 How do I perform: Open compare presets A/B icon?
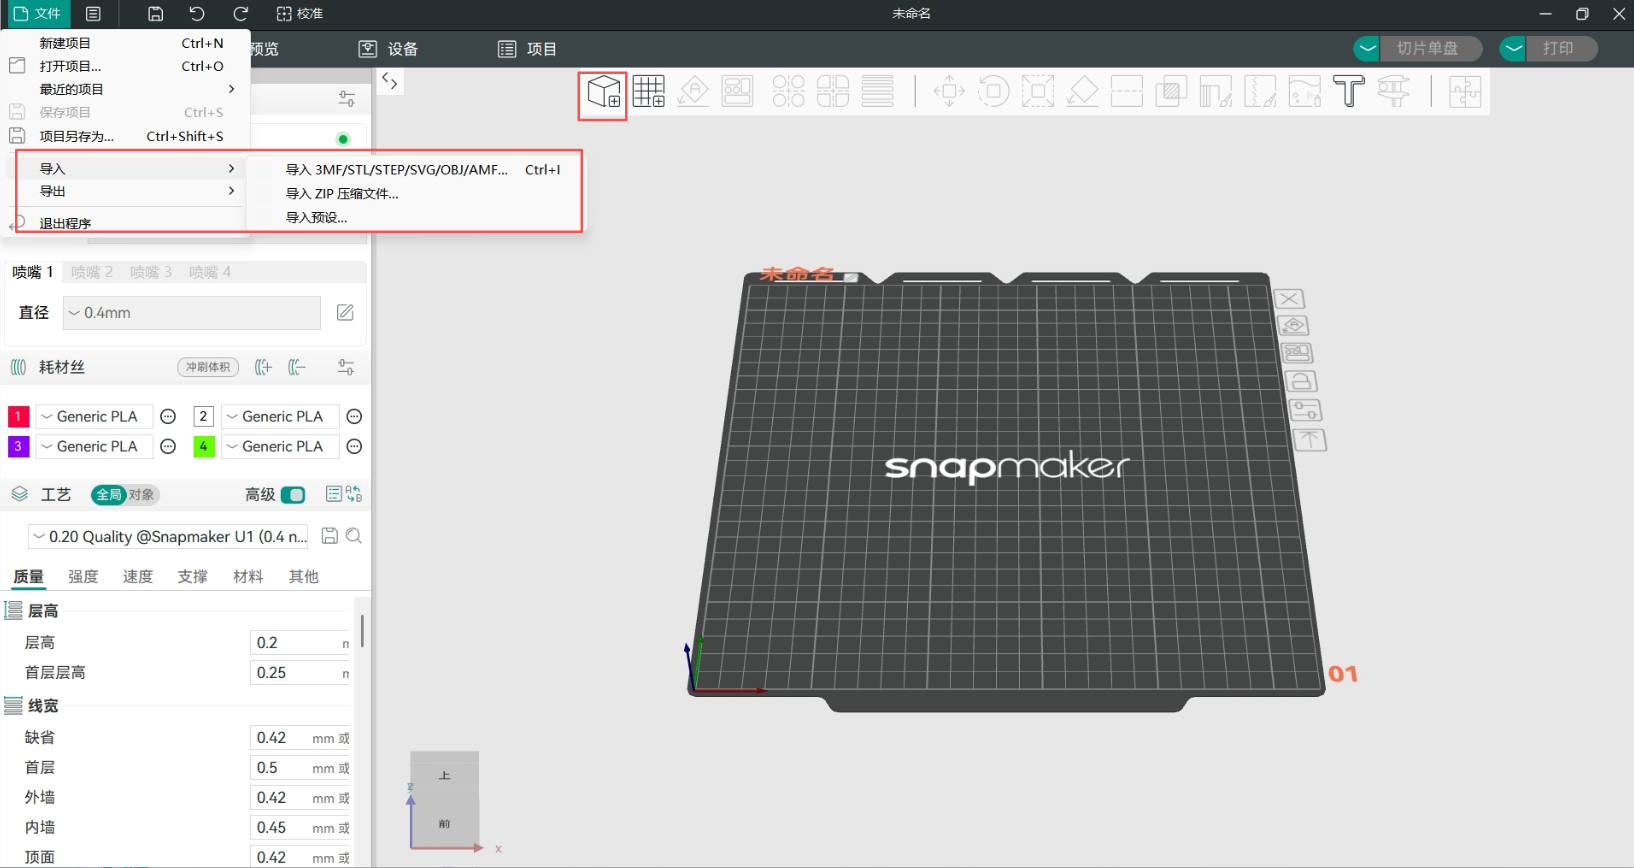[x=354, y=494]
